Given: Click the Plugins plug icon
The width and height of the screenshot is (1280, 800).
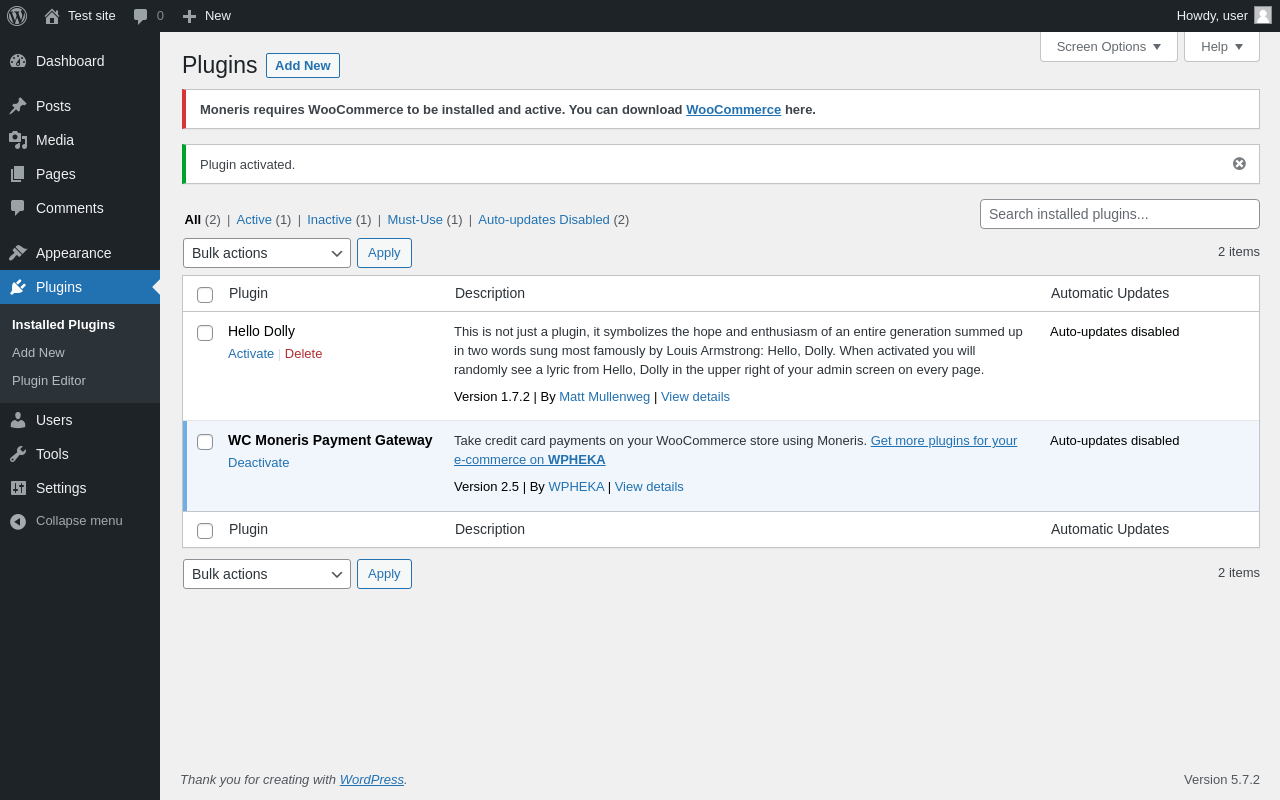Looking at the screenshot, I should (x=18, y=287).
